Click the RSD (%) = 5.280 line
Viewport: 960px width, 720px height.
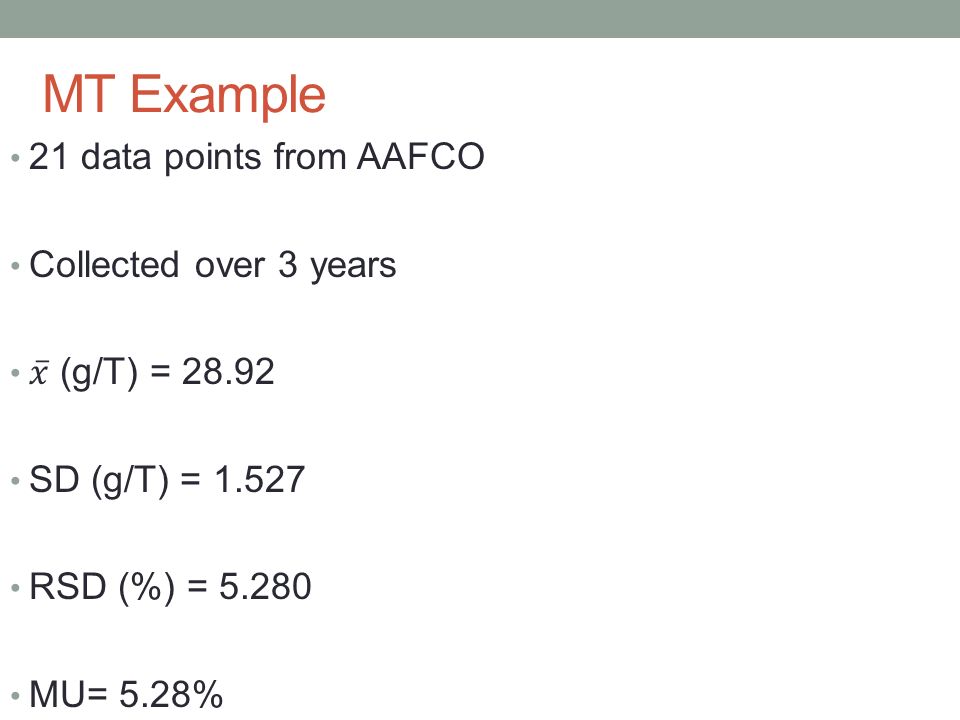[x=170, y=587]
